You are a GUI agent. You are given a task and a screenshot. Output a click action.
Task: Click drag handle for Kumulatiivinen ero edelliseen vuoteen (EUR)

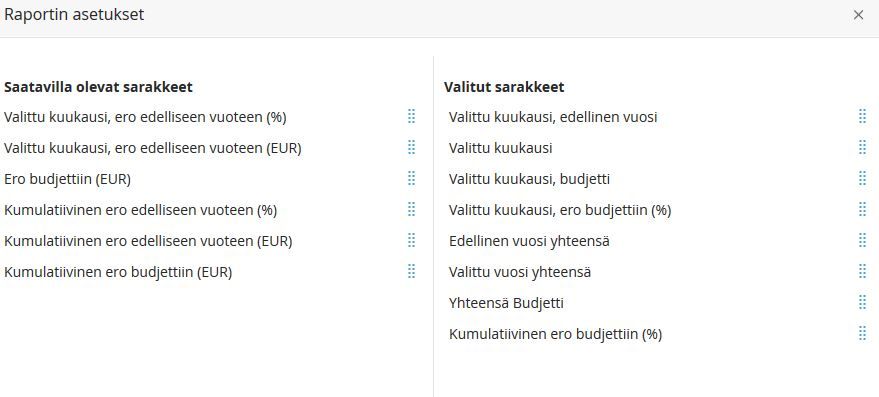411,241
